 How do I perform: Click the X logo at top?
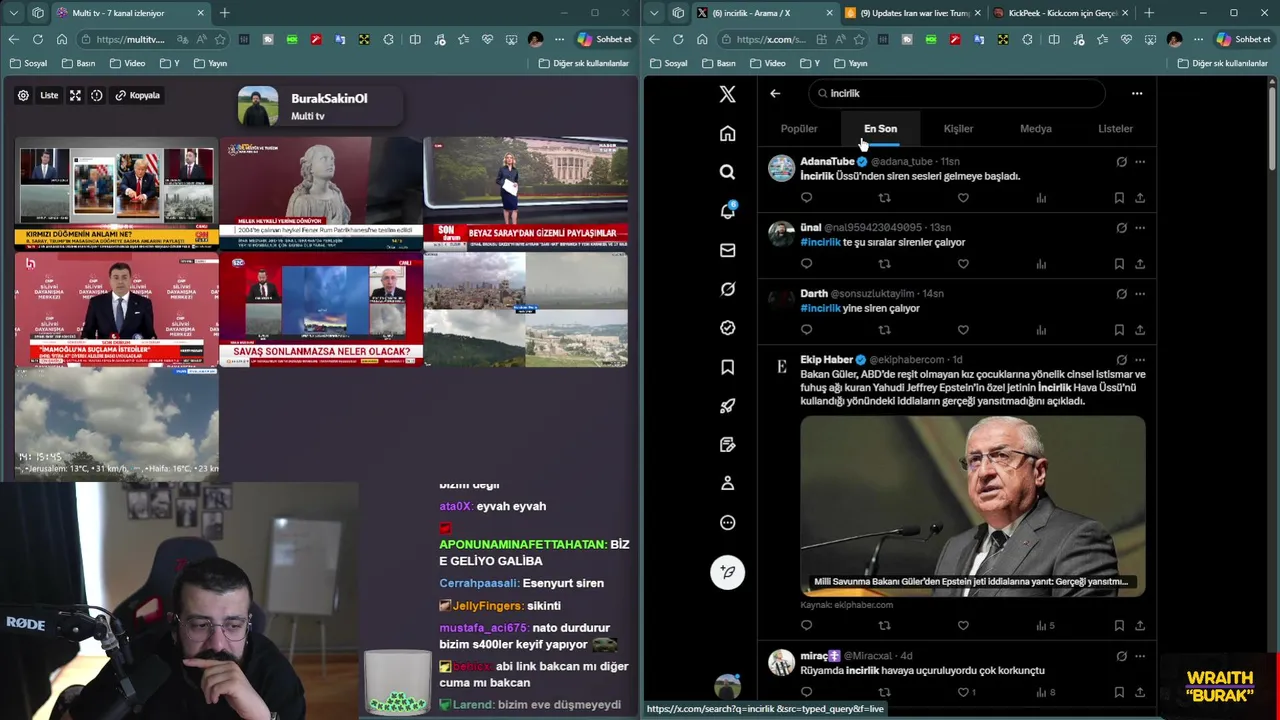[727, 94]
